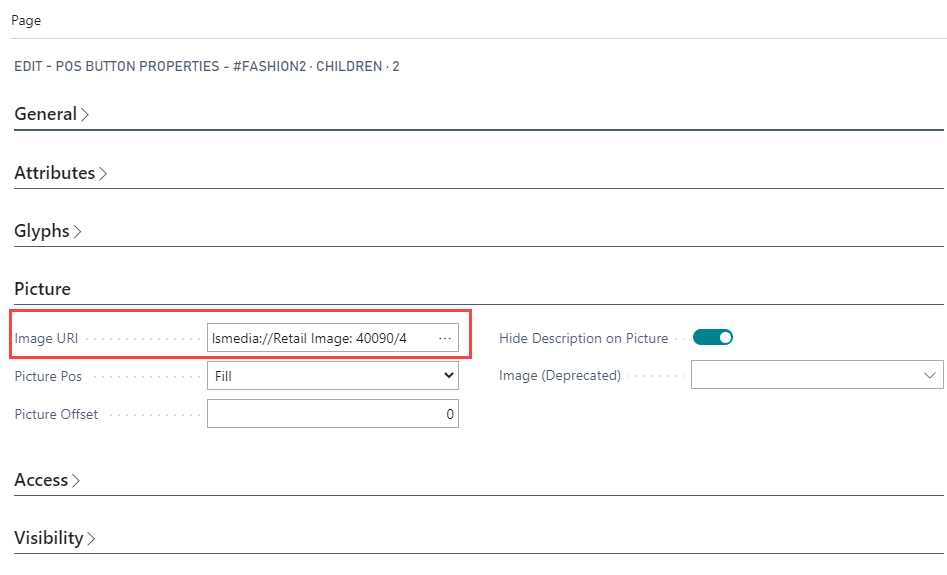Click the chevron arrow beside Attributes
The width and height of the screenshot is (947, 575).
(x=103, y=173)
